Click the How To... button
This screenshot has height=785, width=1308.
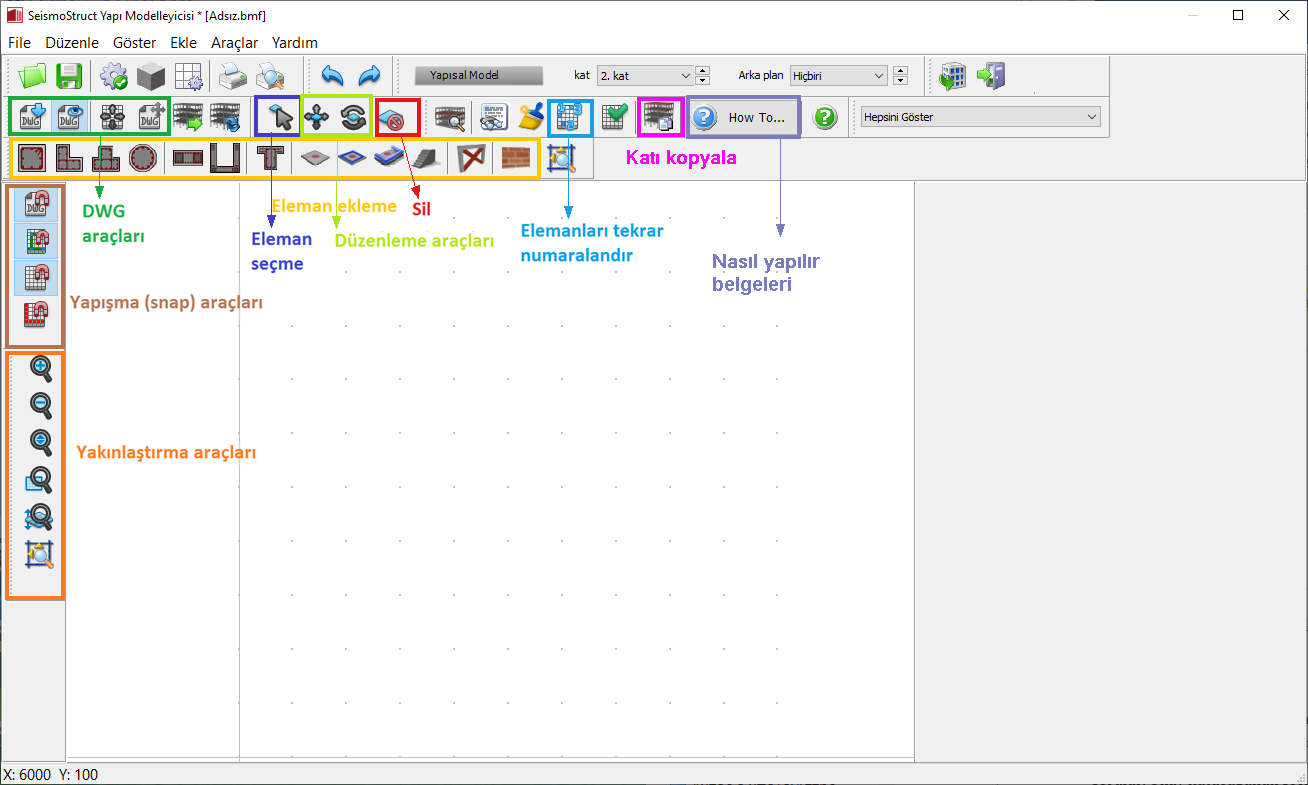pyautogui.click(x=745, y=117)
